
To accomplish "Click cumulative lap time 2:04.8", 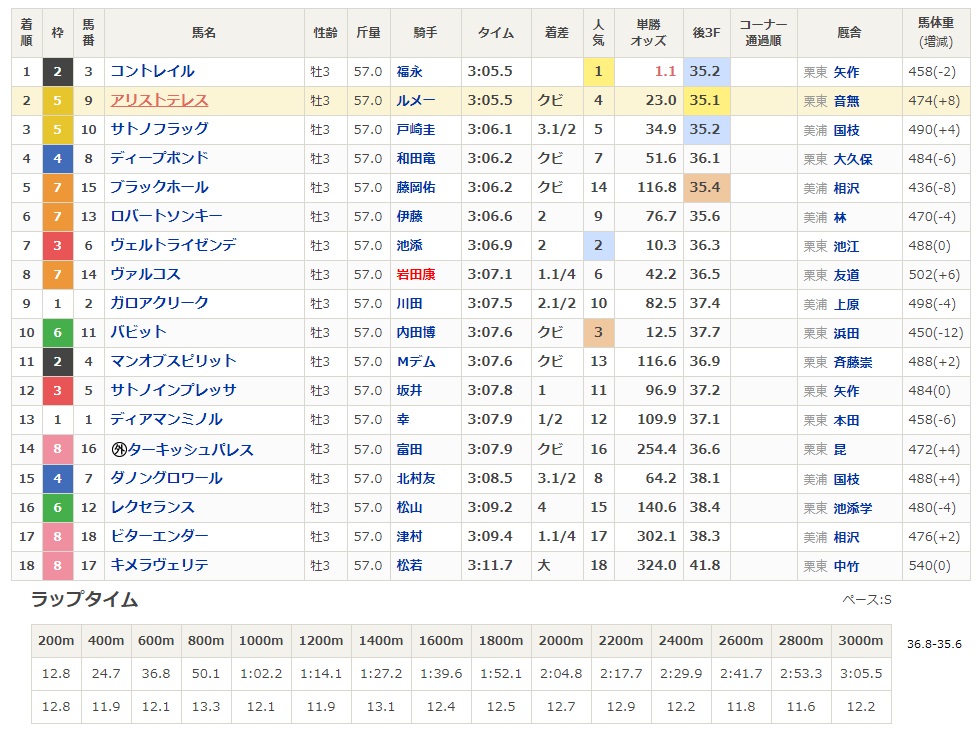I will tap(561, 674).
